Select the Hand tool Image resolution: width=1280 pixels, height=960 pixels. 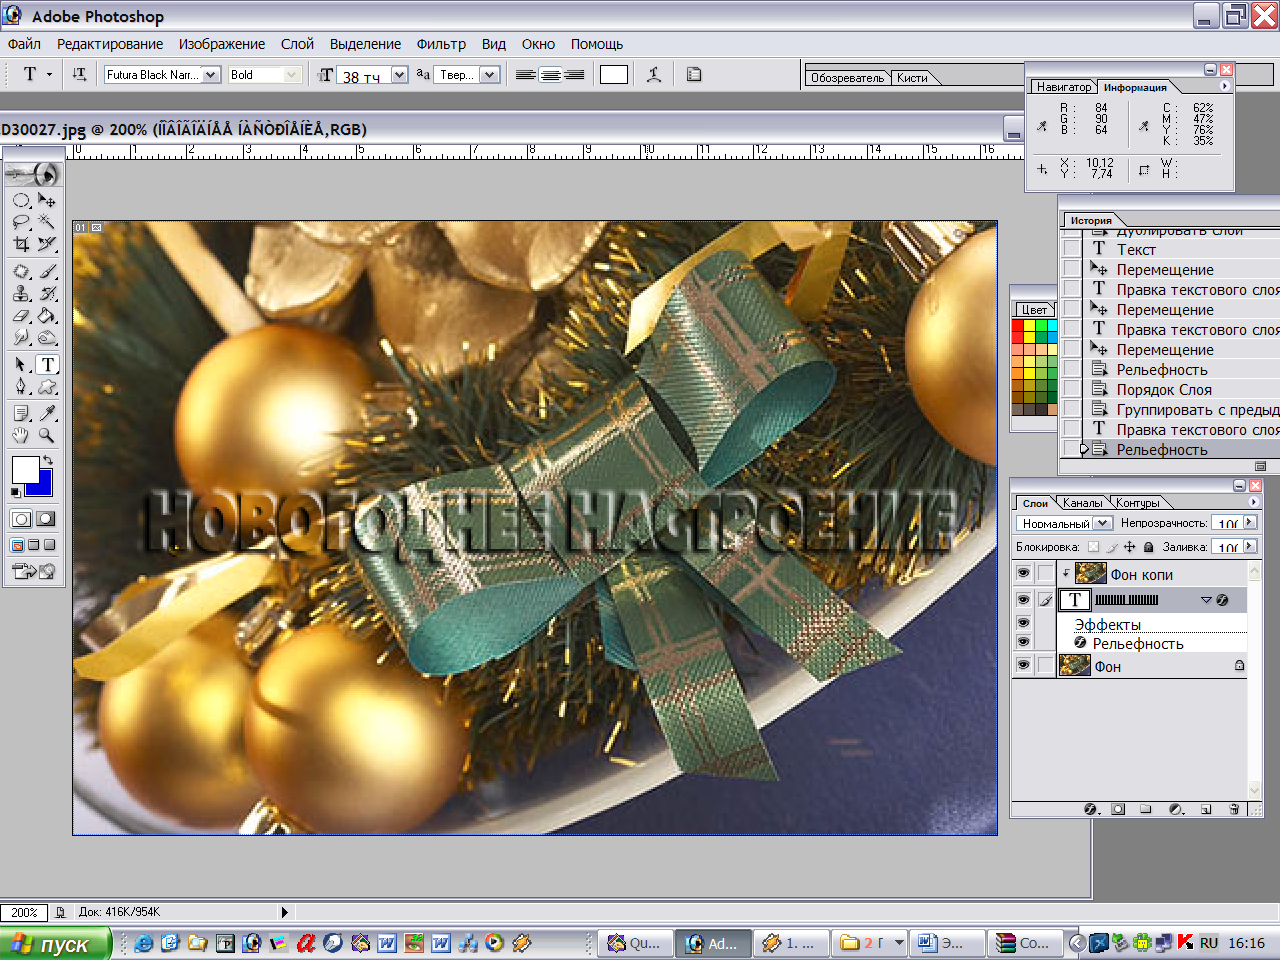pyautogui.click(x=21, y=435)
